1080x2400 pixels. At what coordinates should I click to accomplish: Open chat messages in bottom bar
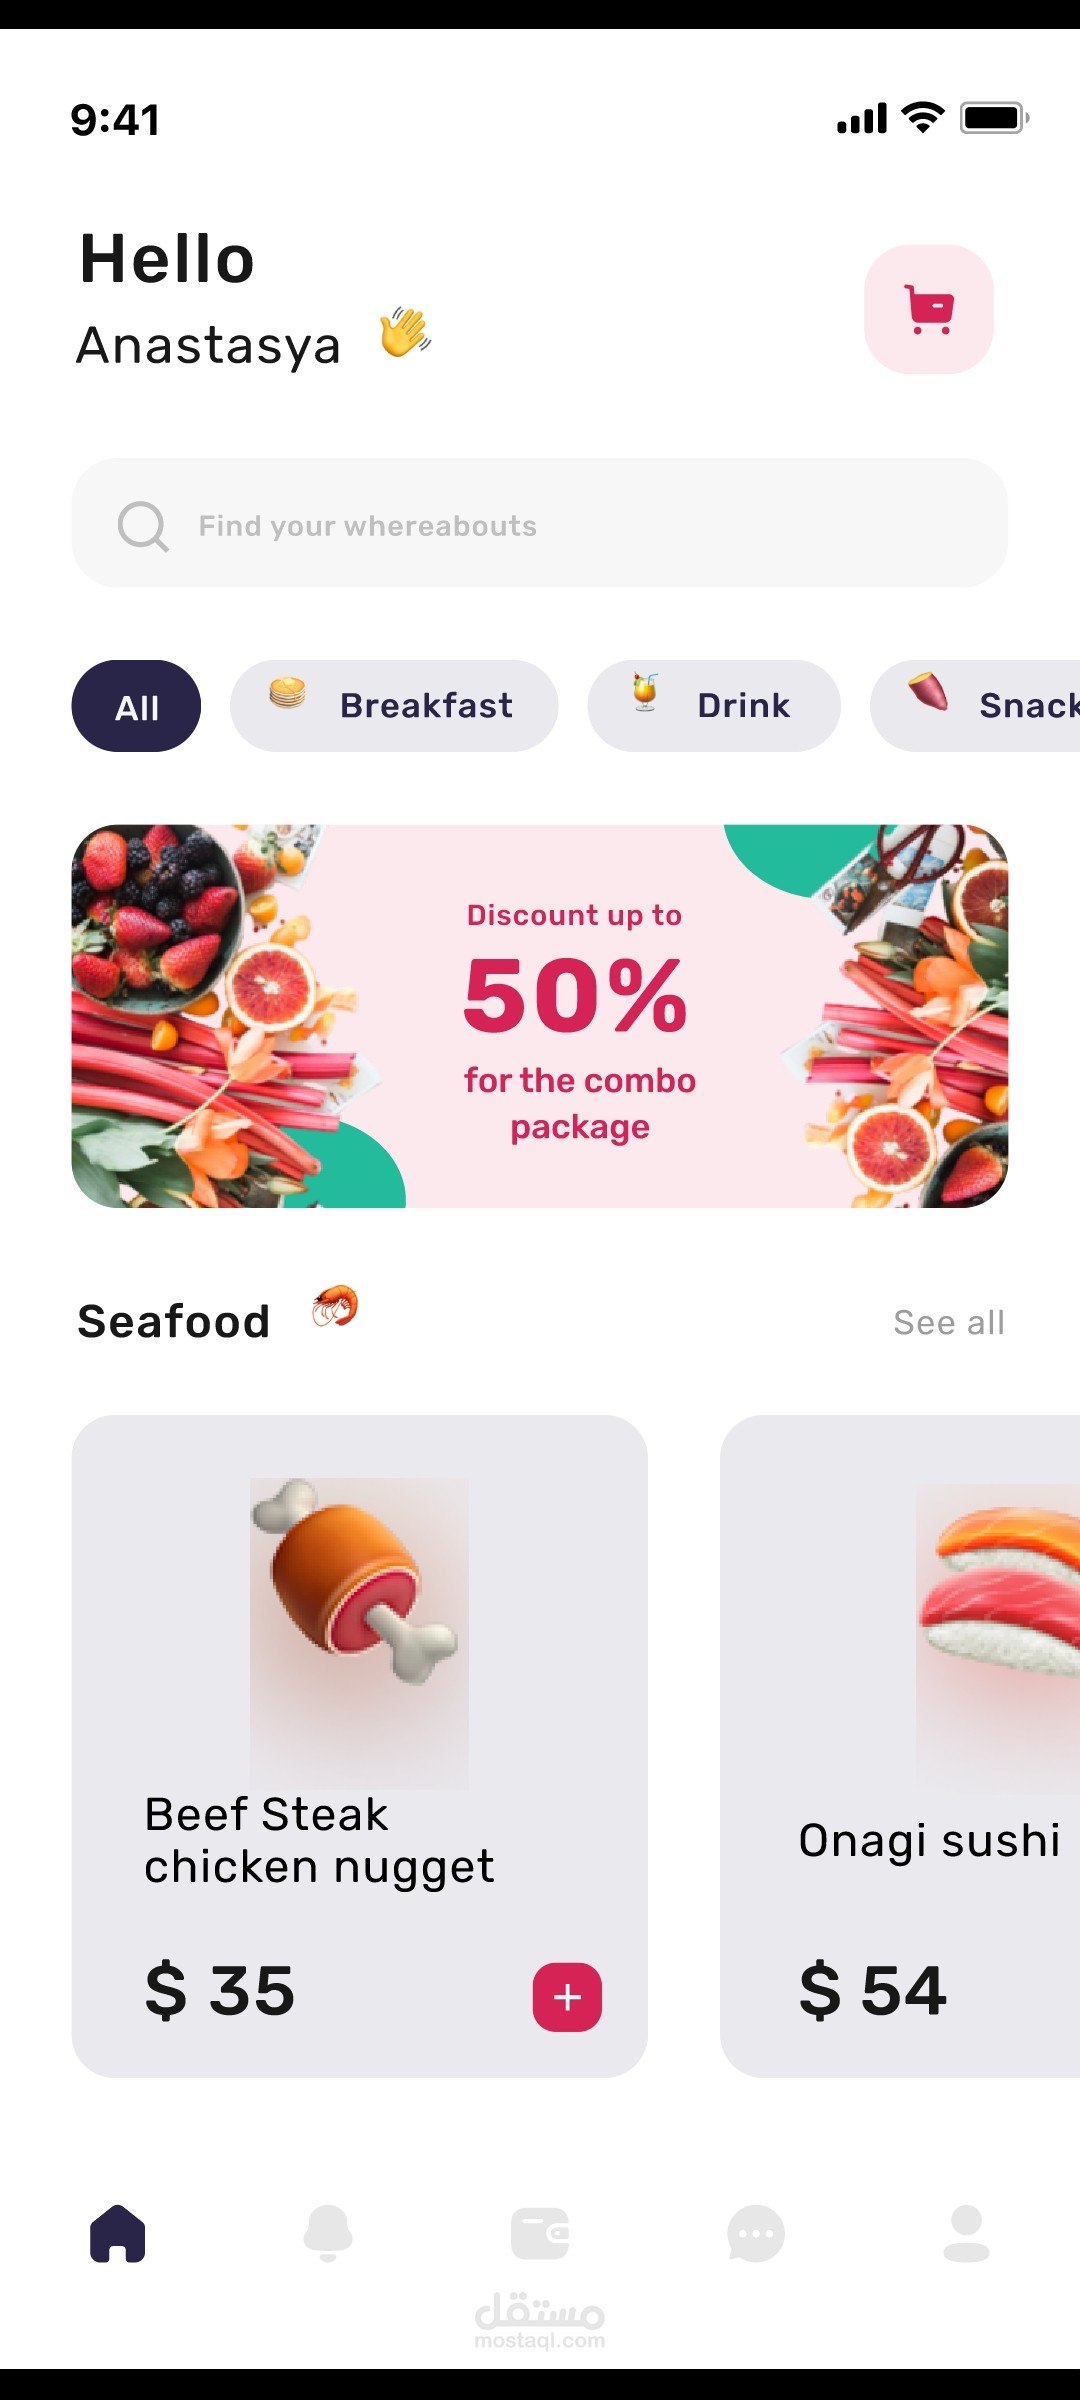coord(756,2233)
